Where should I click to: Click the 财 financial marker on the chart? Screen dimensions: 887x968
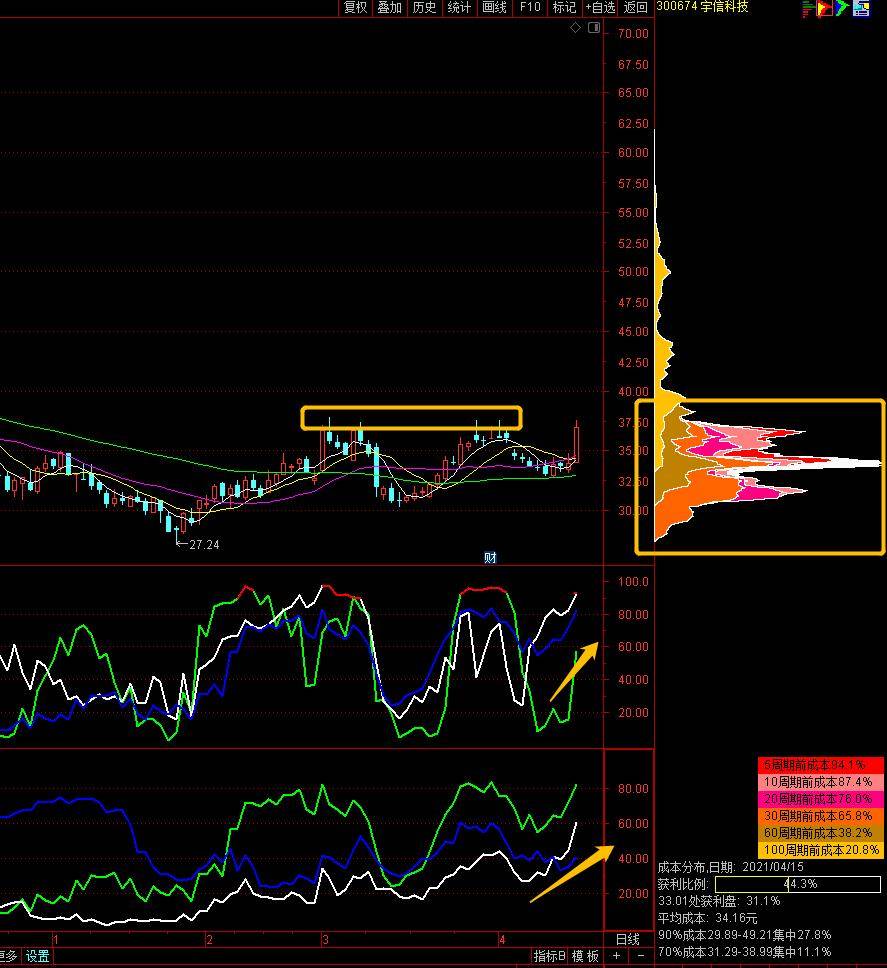click(x=490, y=557)
